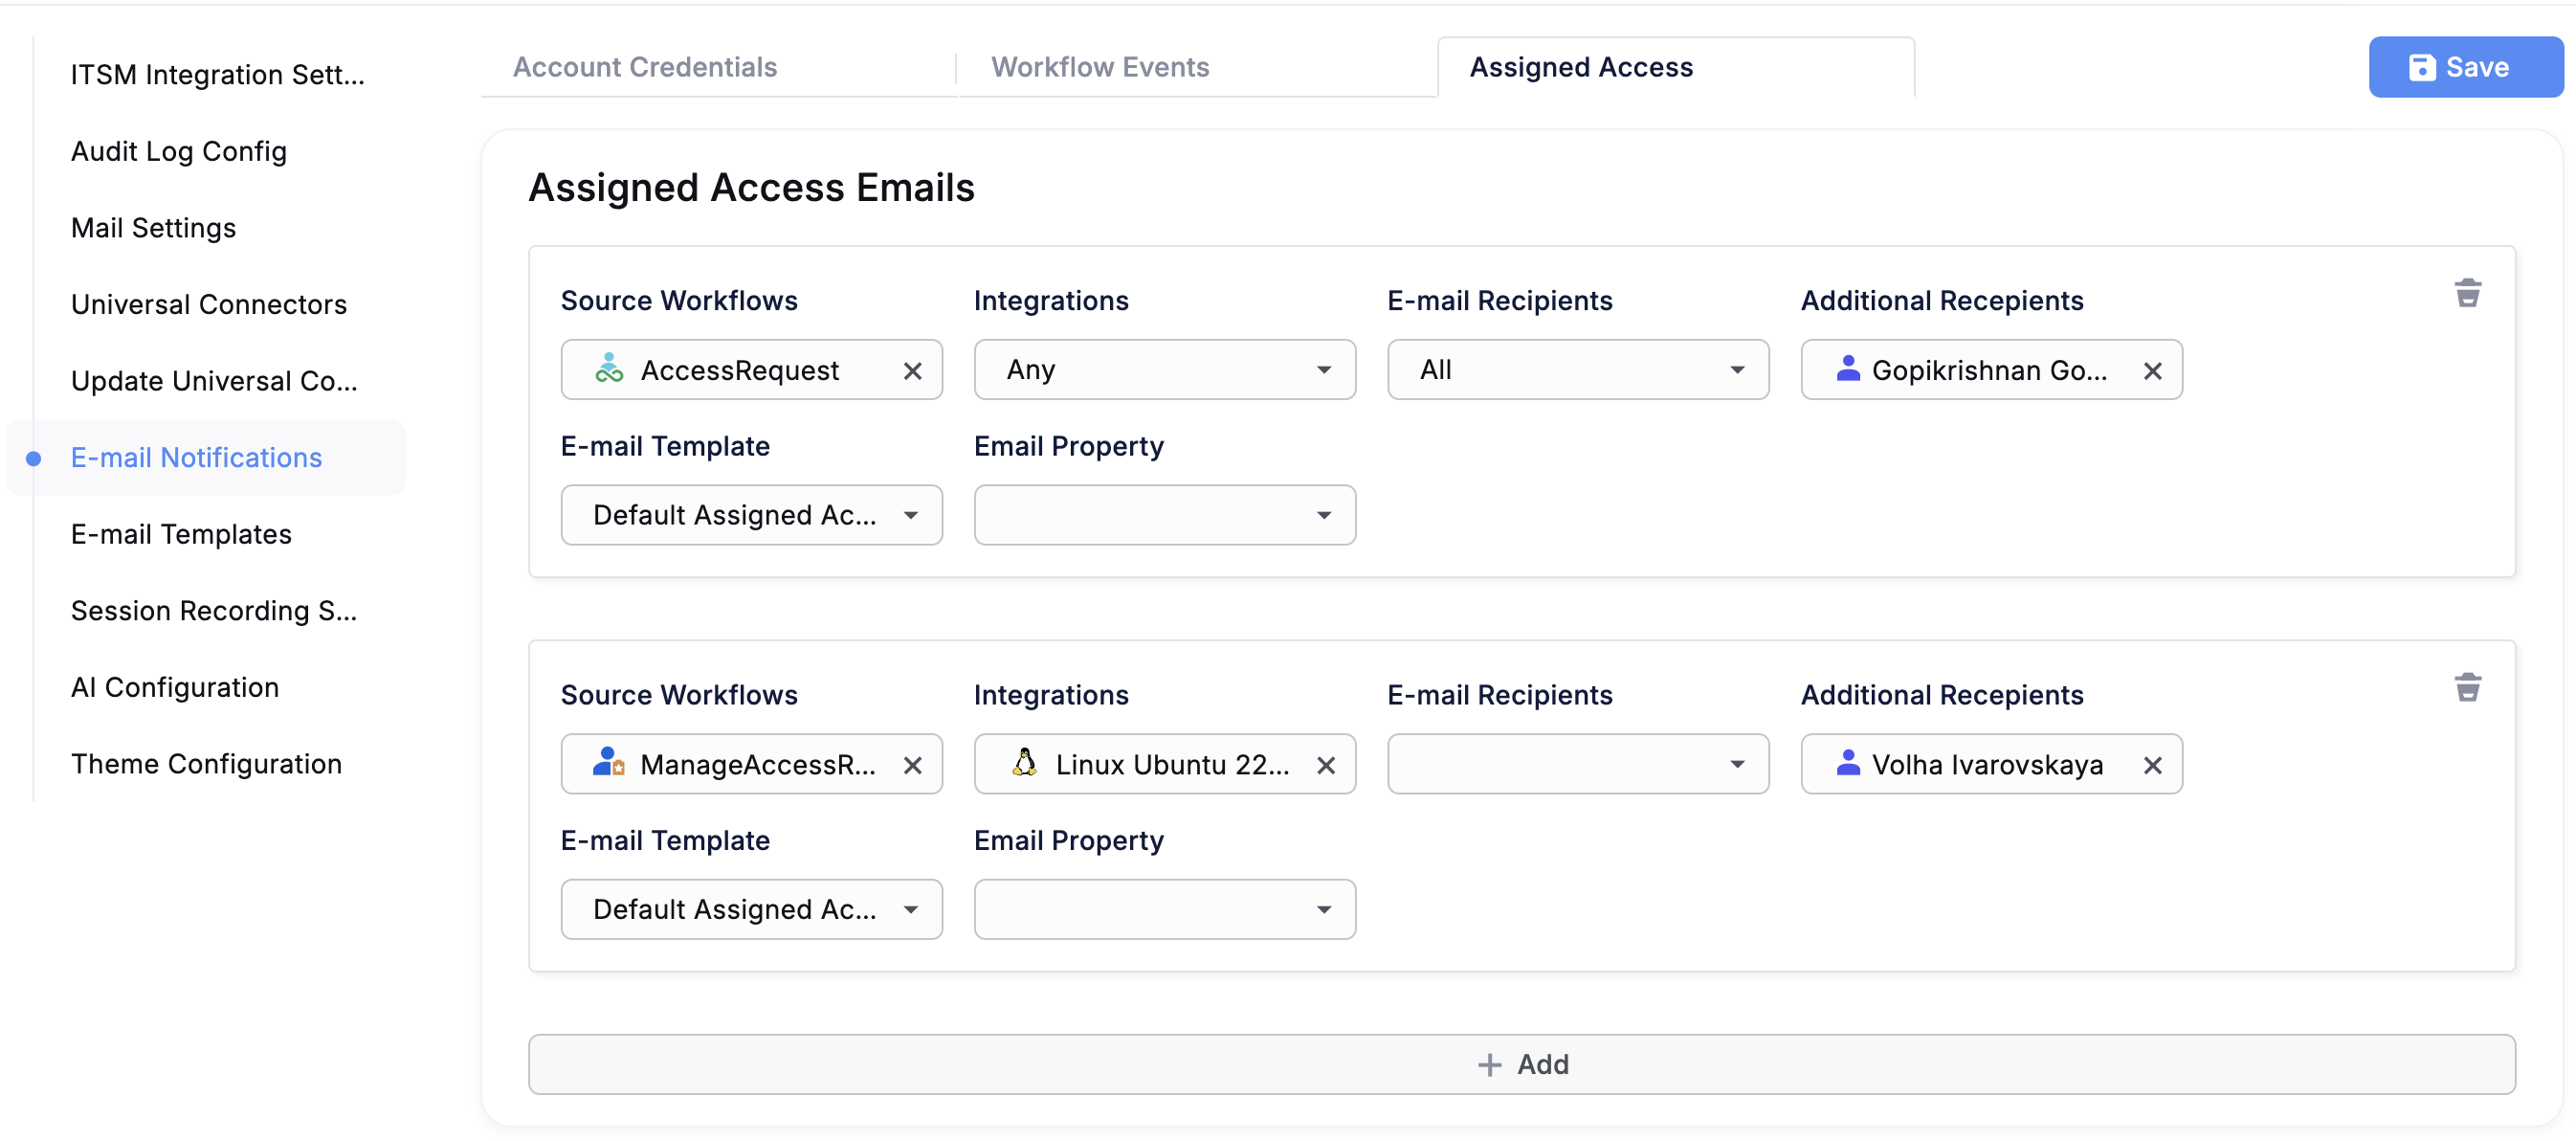
Task: Remove Gopikrishnan from Additional Recepients
Action: [2153, 370]
